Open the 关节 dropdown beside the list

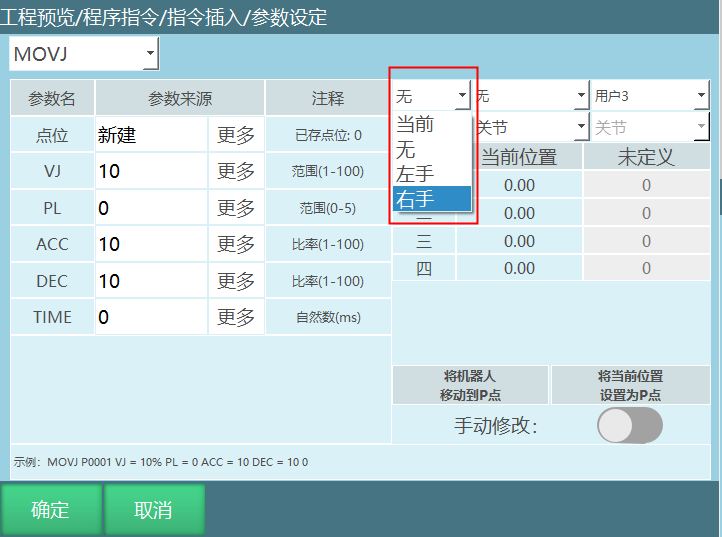coord(530,128)
